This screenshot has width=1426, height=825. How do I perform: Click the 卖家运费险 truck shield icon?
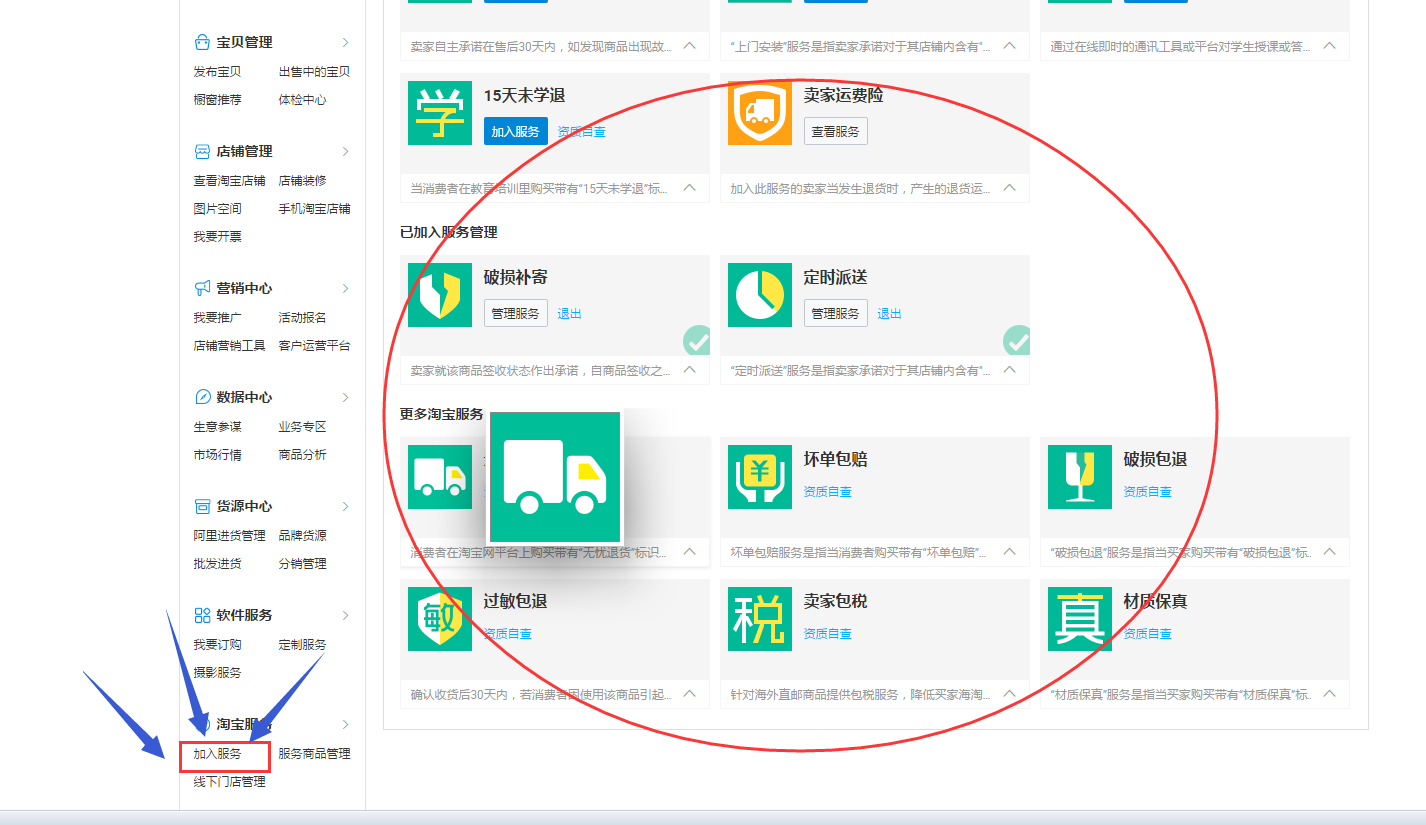(x=759, y=113)
